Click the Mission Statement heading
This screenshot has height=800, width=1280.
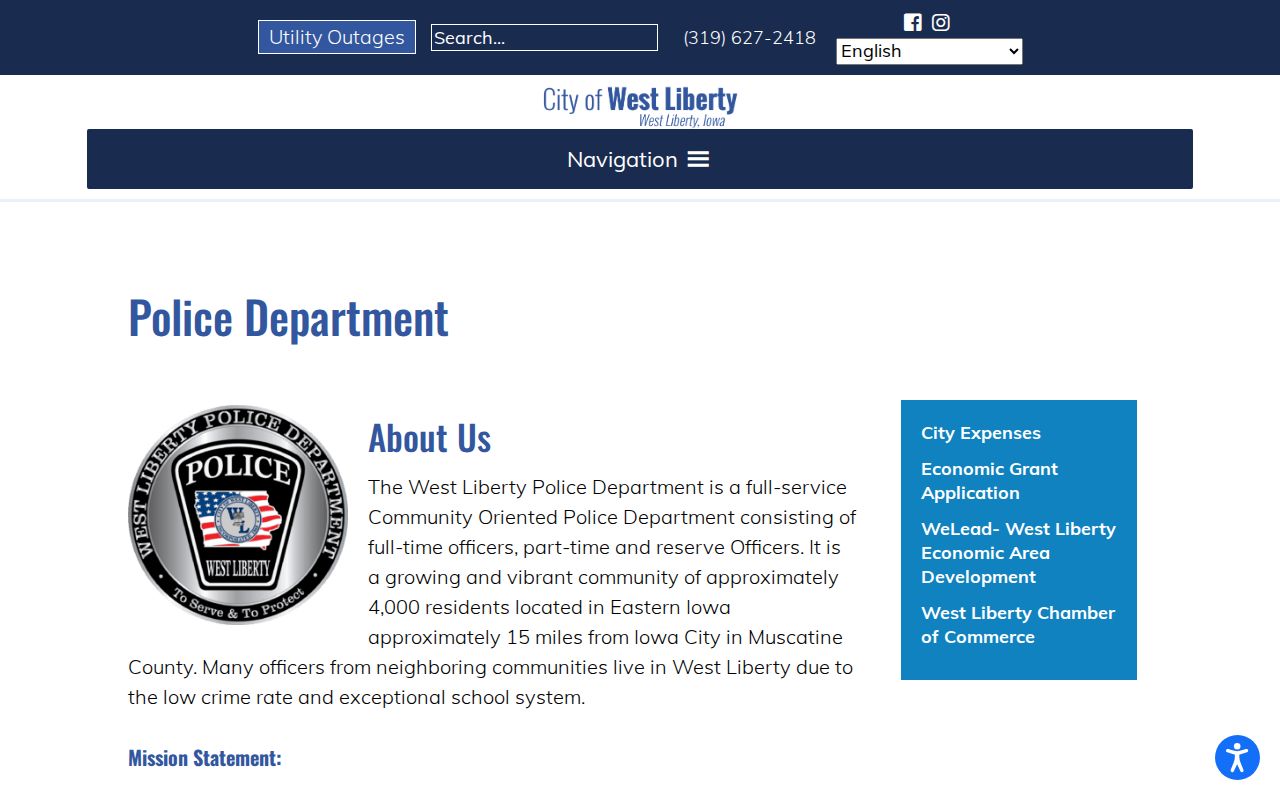pos(205,758)
